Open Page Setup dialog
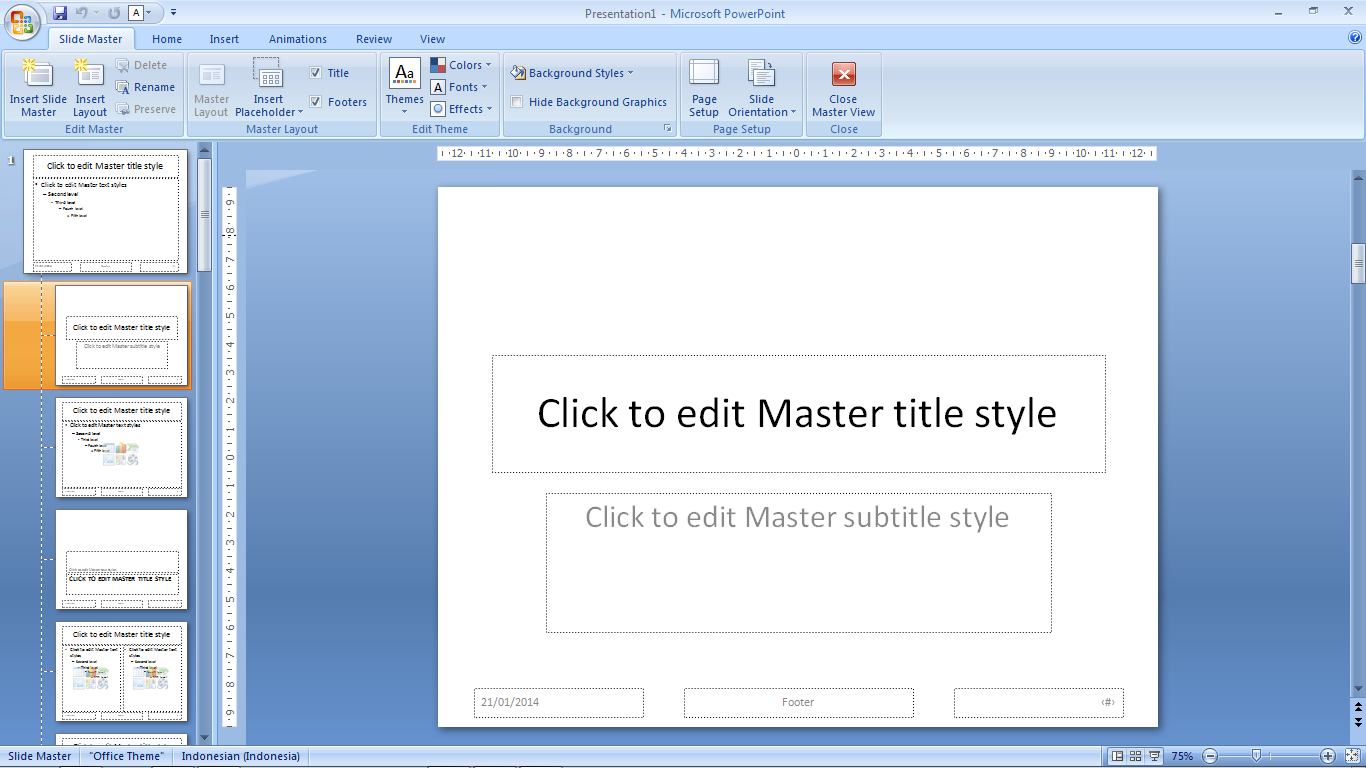Screen dimensions: 1366x768 pos(704,87)
